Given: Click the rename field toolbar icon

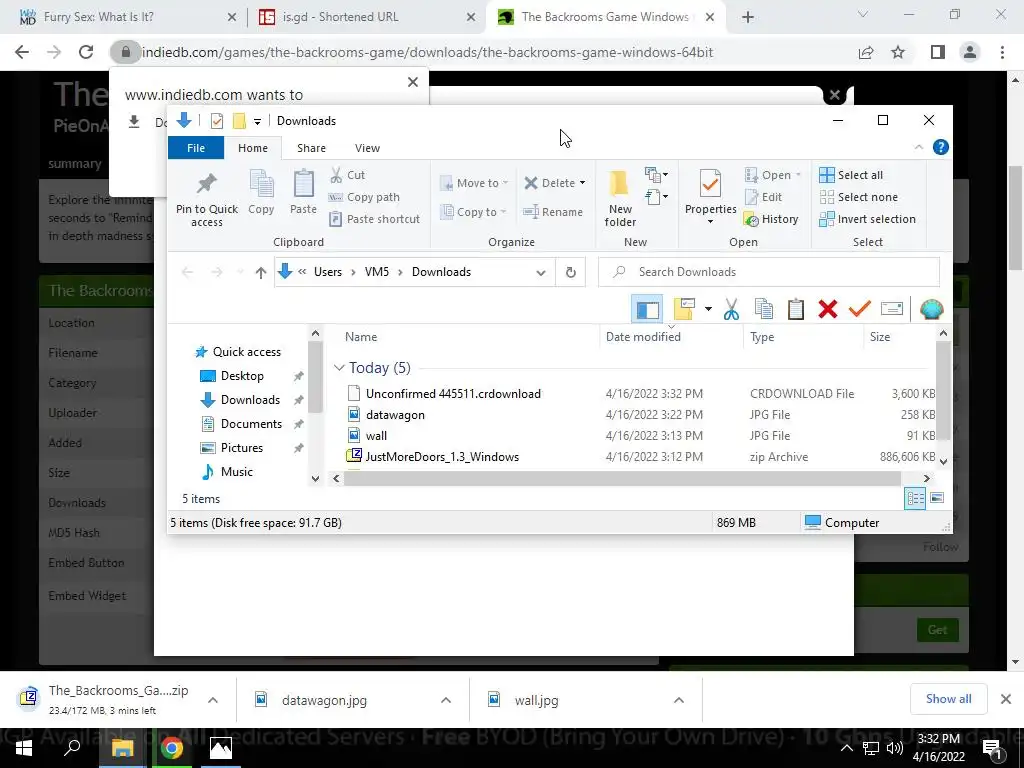Looking at the screenshot, I should pos(891,308).
